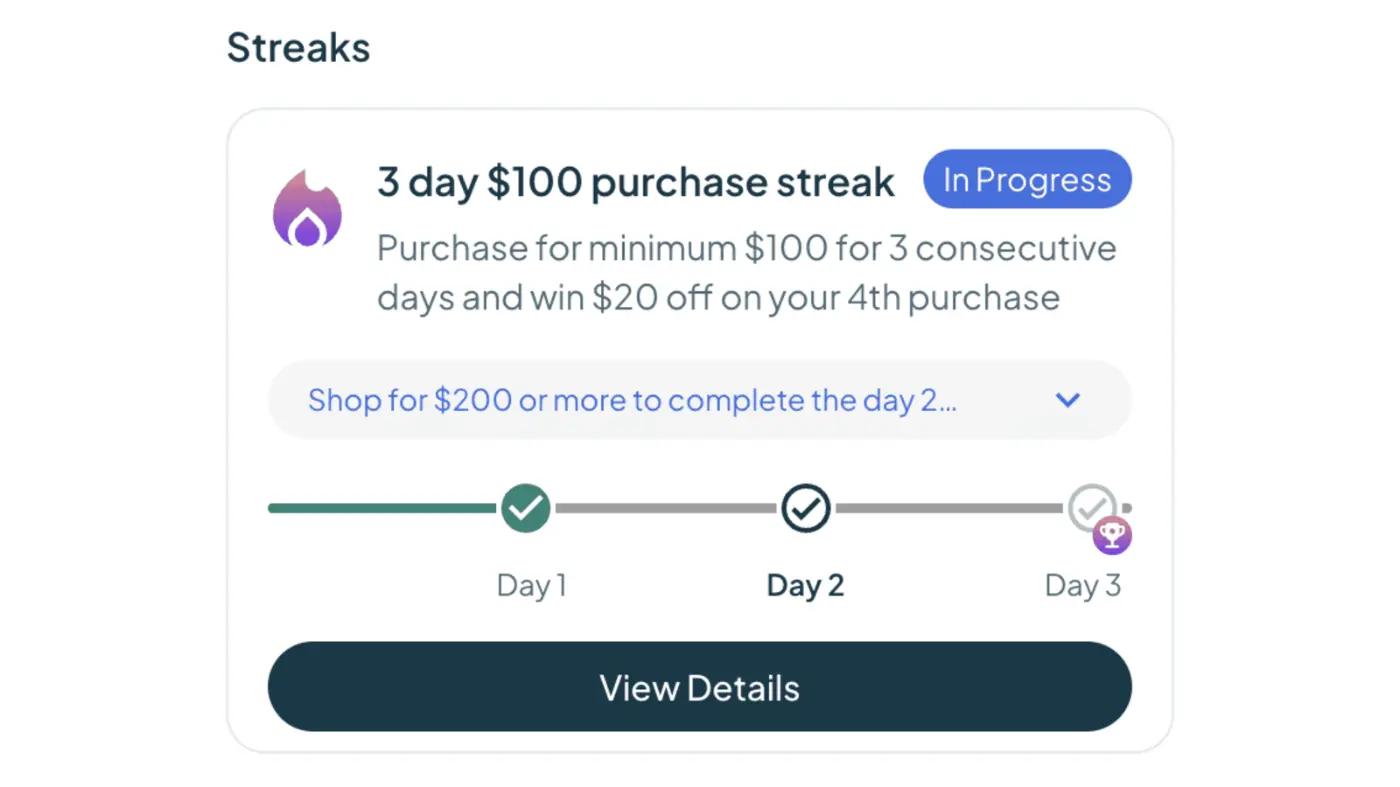1400x787 pixels.
Task: Click the purple flame streak icon
Action: 308,208
